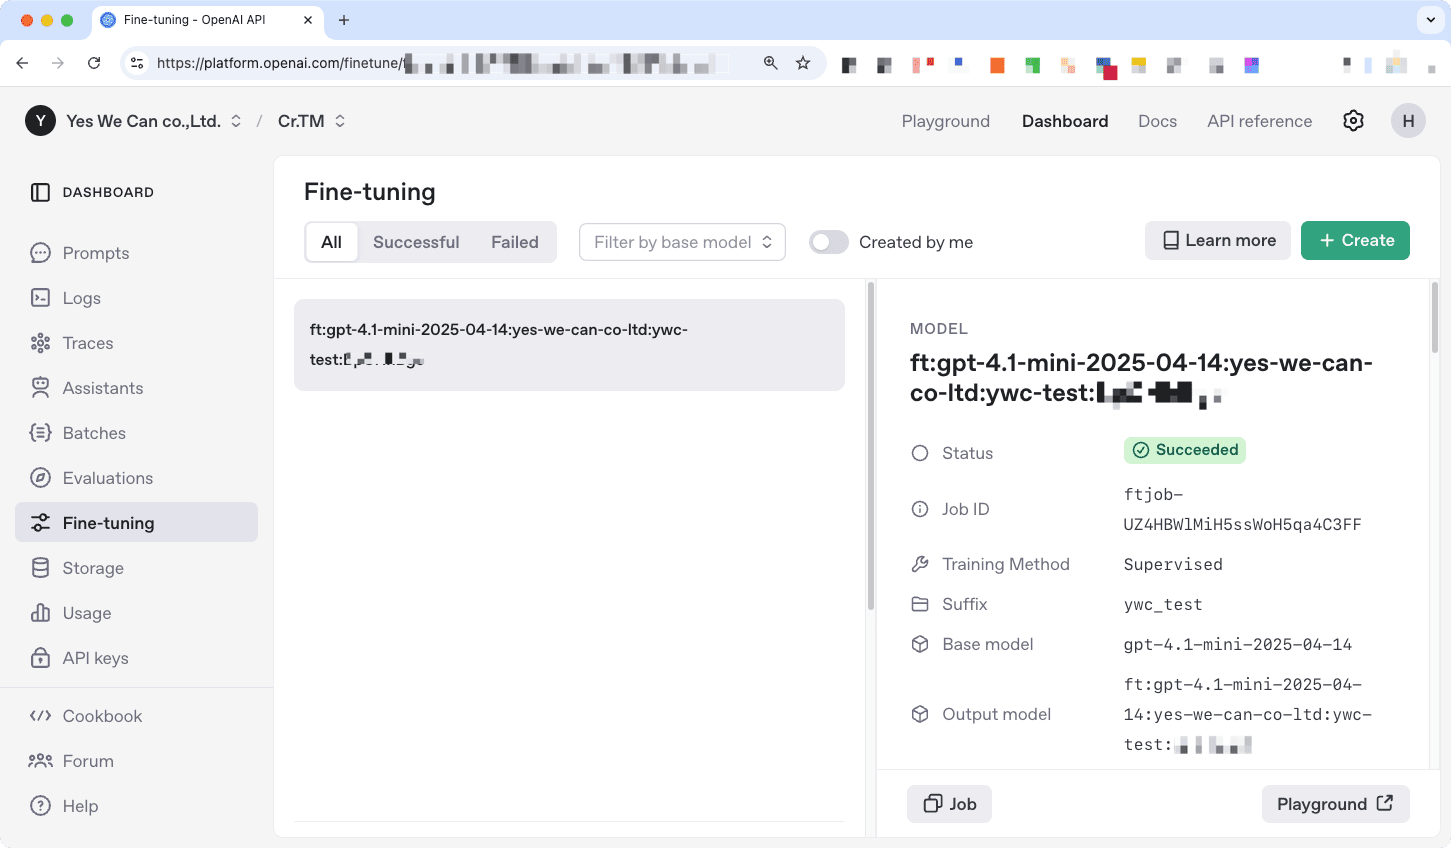Enable the Created by me filter
The width and height of the screenshot is (1451, 848).
[828, 242]
